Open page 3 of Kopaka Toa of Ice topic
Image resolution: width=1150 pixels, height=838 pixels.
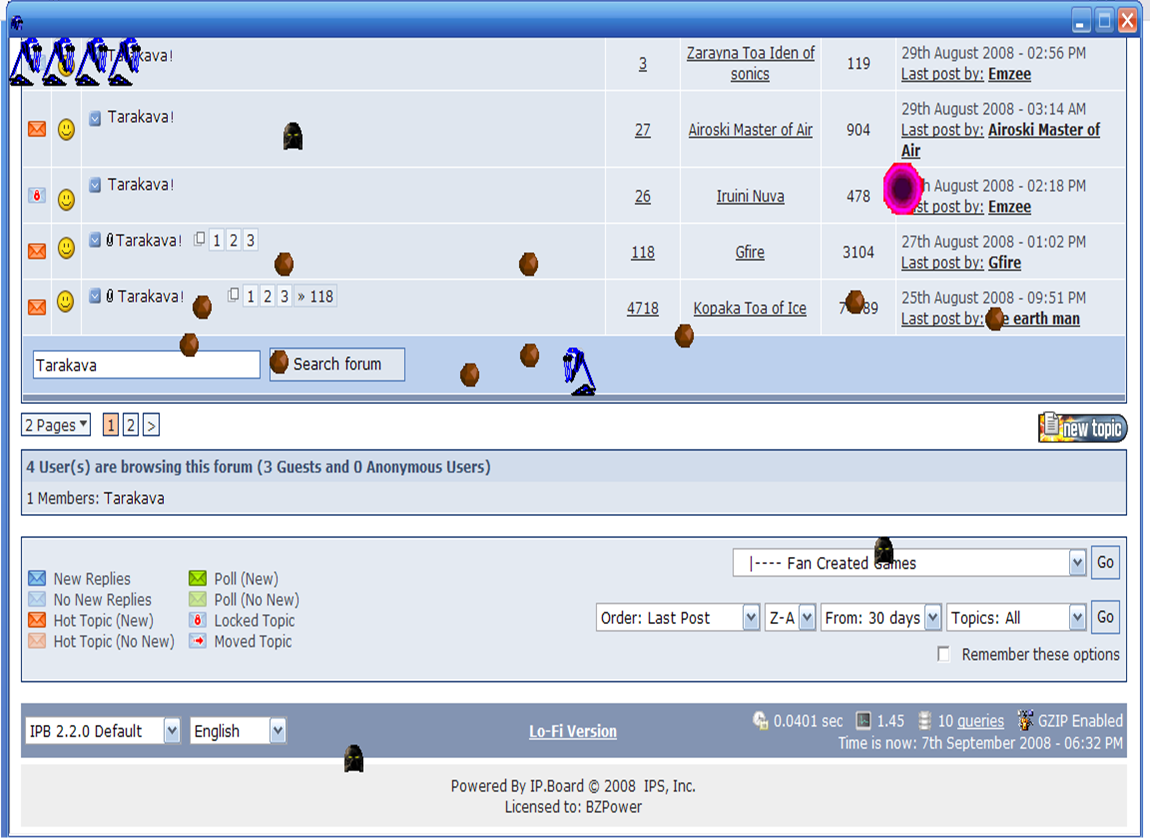(x=285, y=296)
